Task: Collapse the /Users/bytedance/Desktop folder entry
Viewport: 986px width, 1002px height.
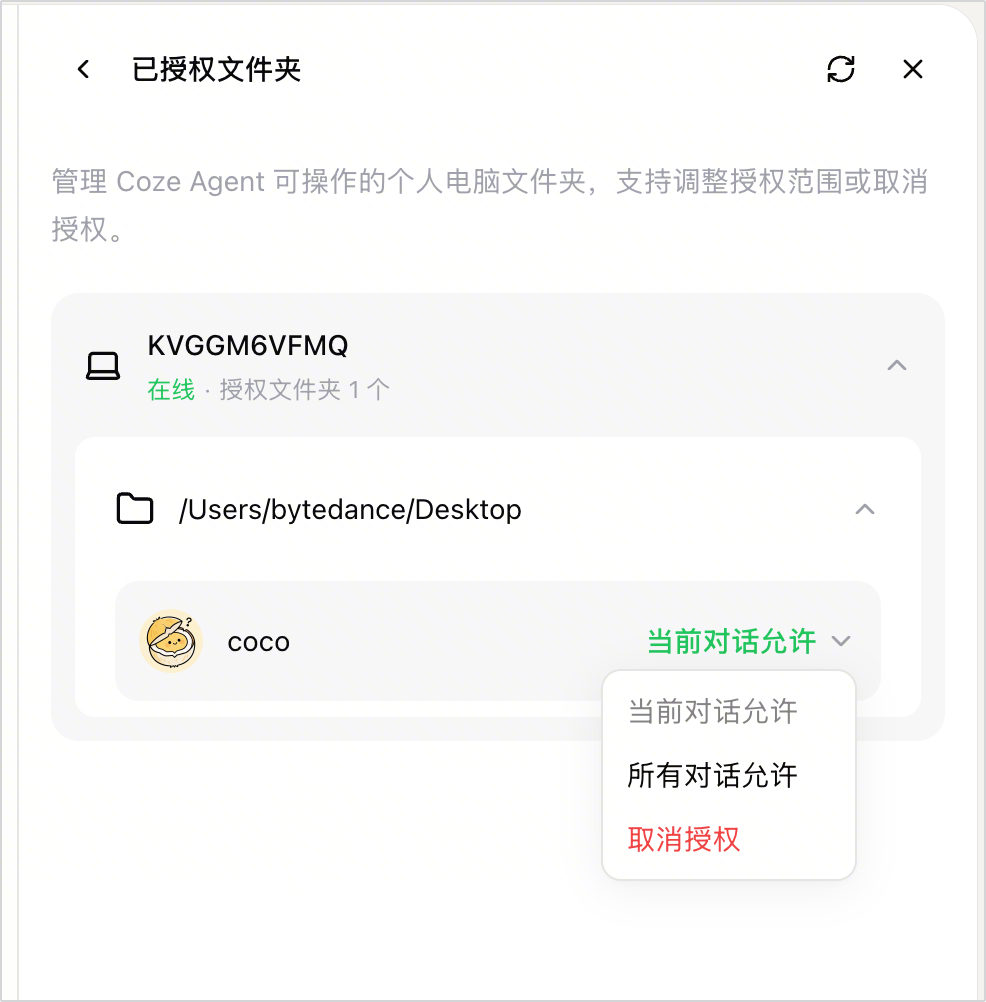Action: (865, 509)
